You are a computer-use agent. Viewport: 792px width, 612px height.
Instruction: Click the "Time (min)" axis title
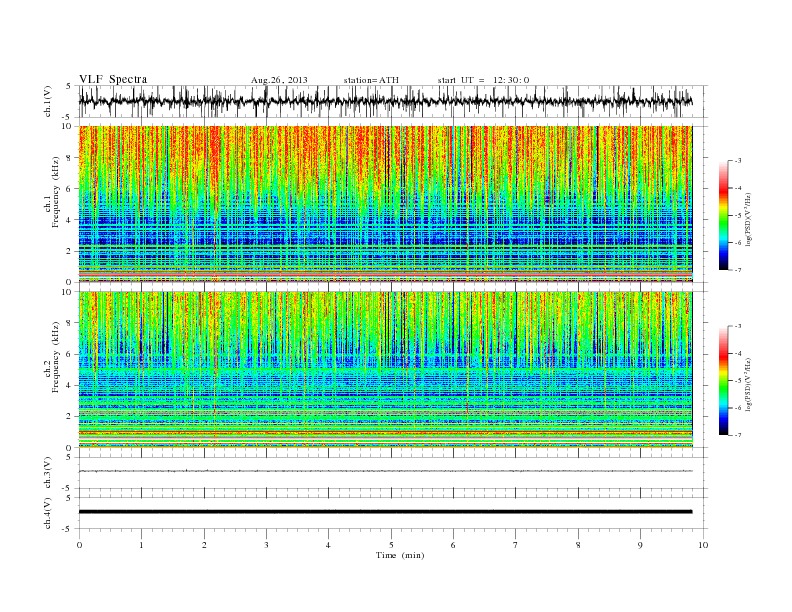pyautogui.click(x=400, y=555)
